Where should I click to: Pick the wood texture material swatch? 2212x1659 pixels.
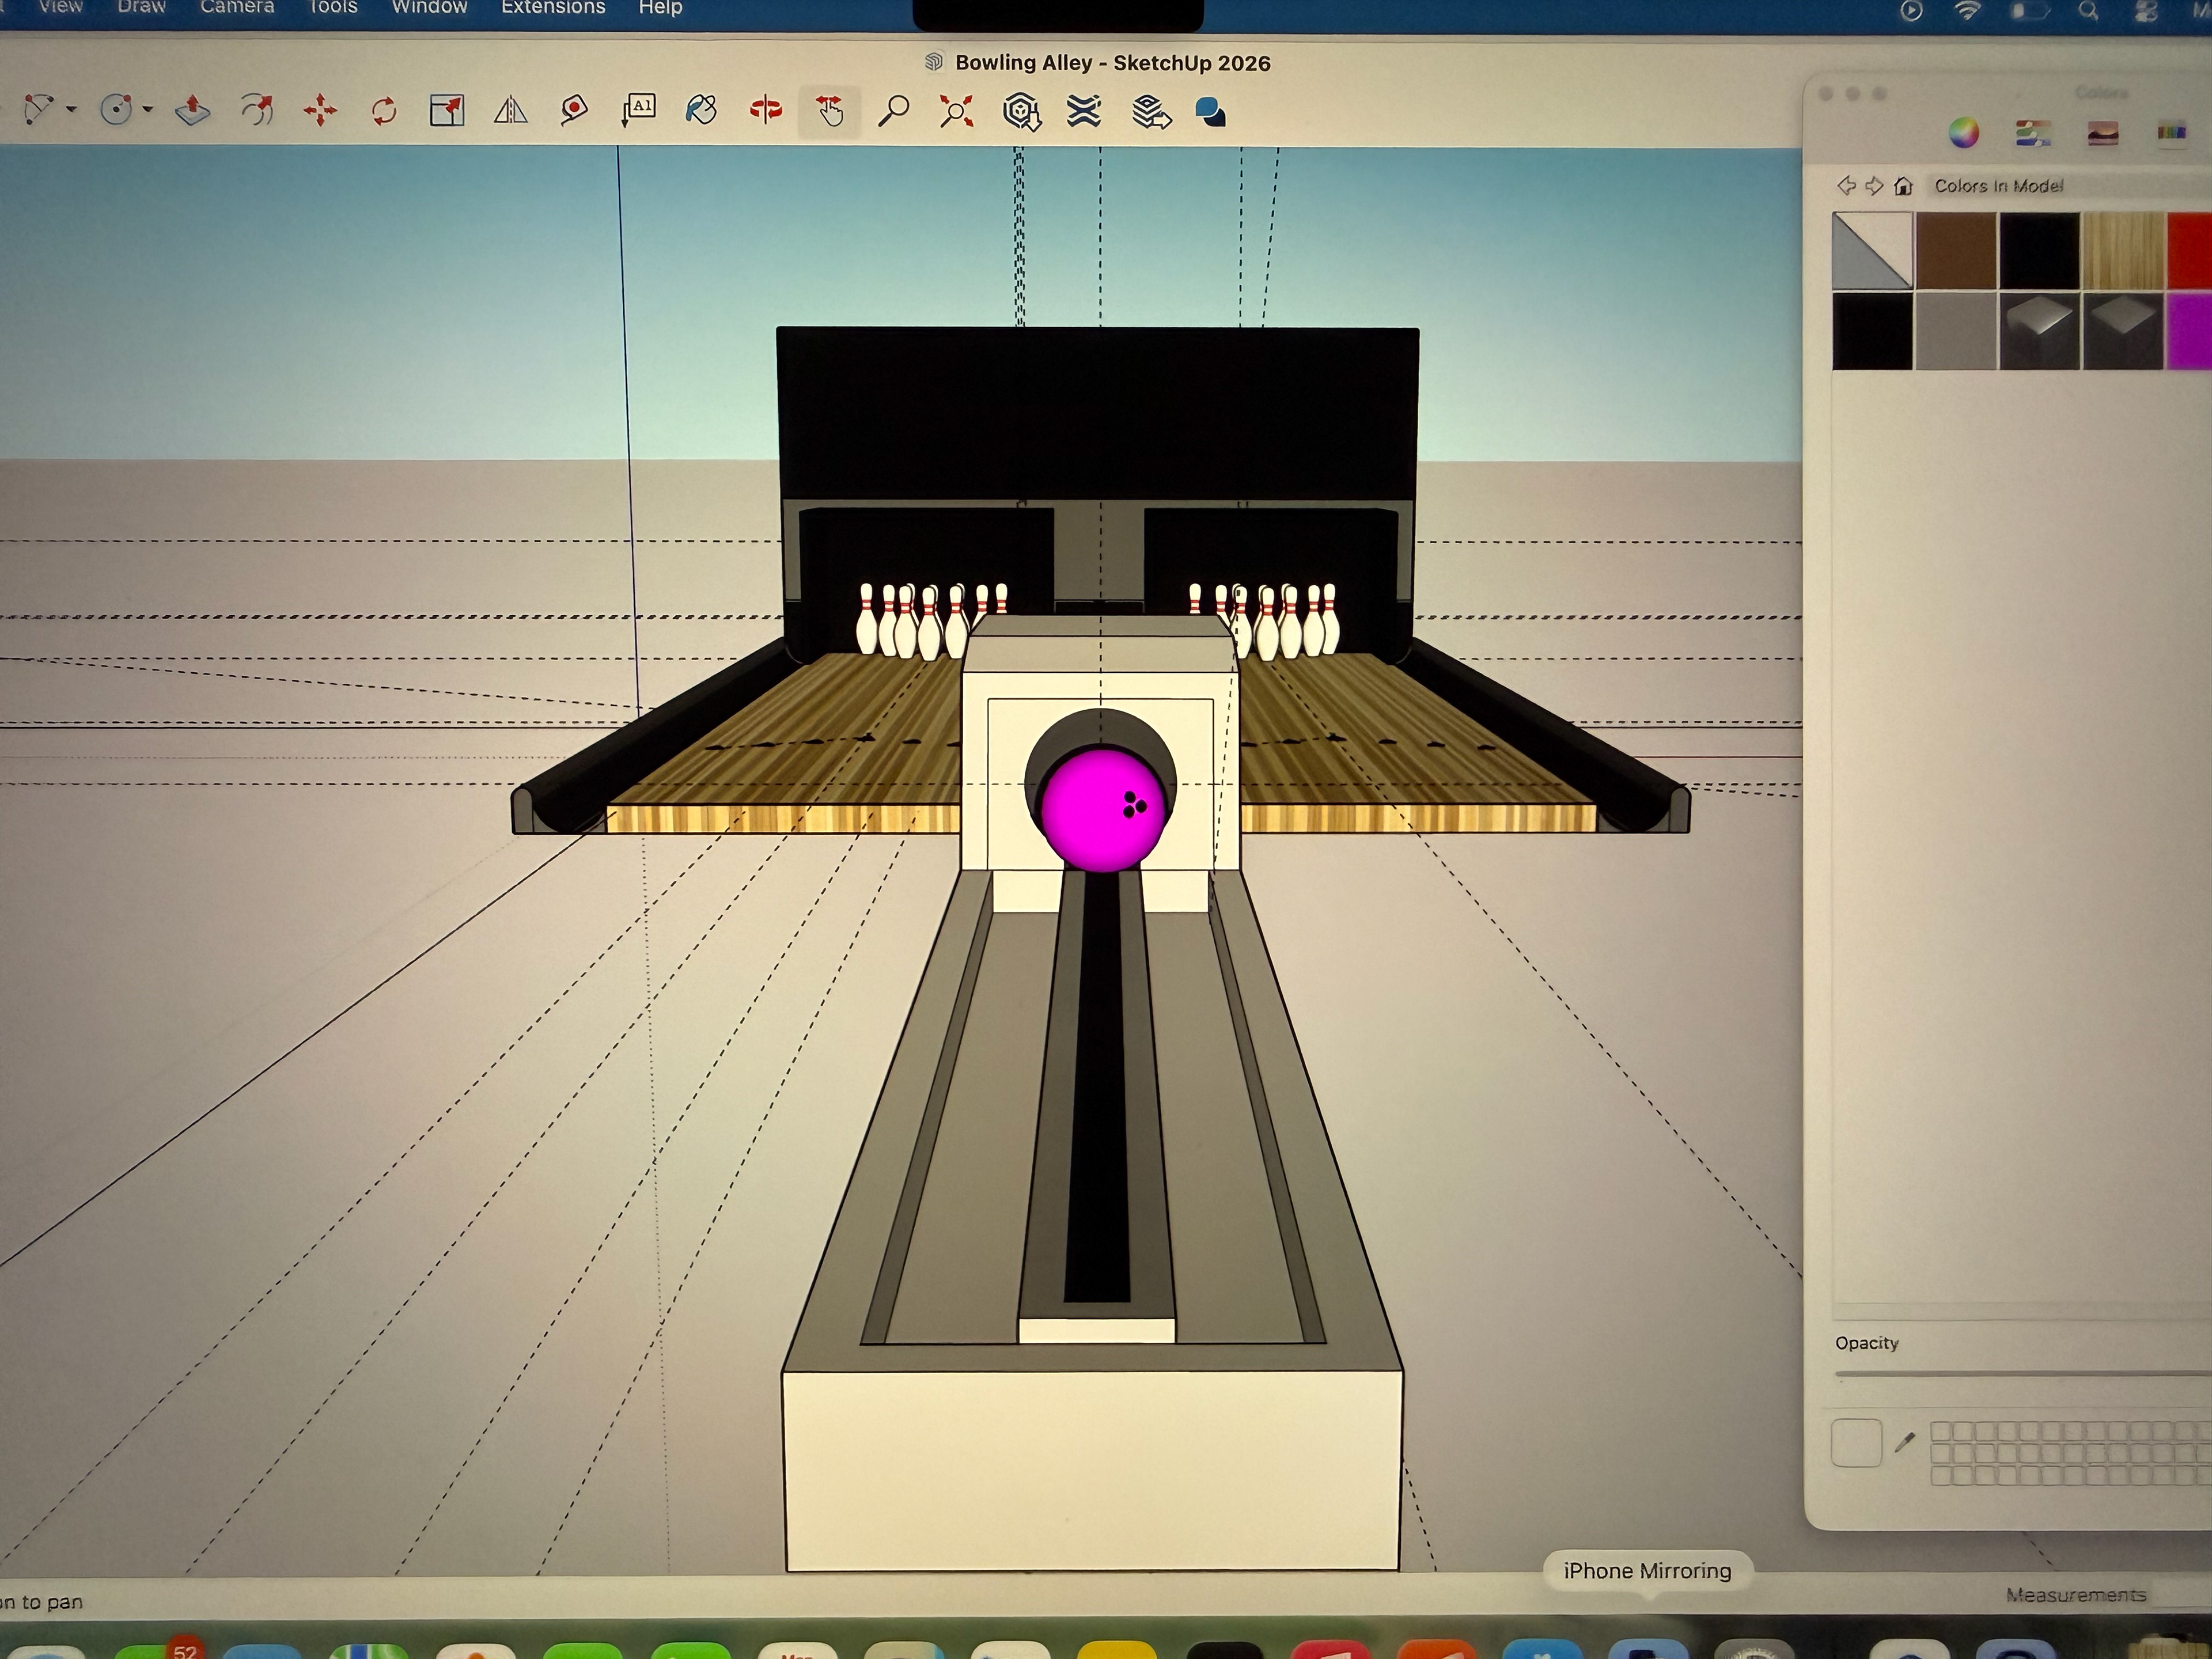pyautogui.click(x=2123, y=250)
